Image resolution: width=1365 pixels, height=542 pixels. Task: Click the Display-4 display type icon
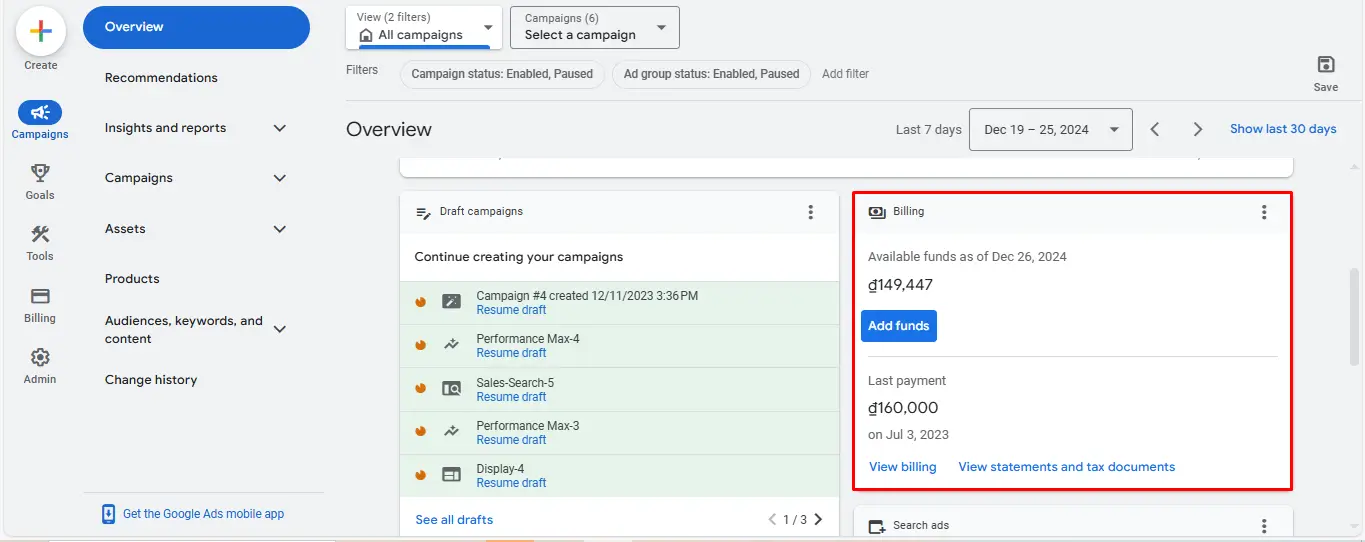coord(452,474)
